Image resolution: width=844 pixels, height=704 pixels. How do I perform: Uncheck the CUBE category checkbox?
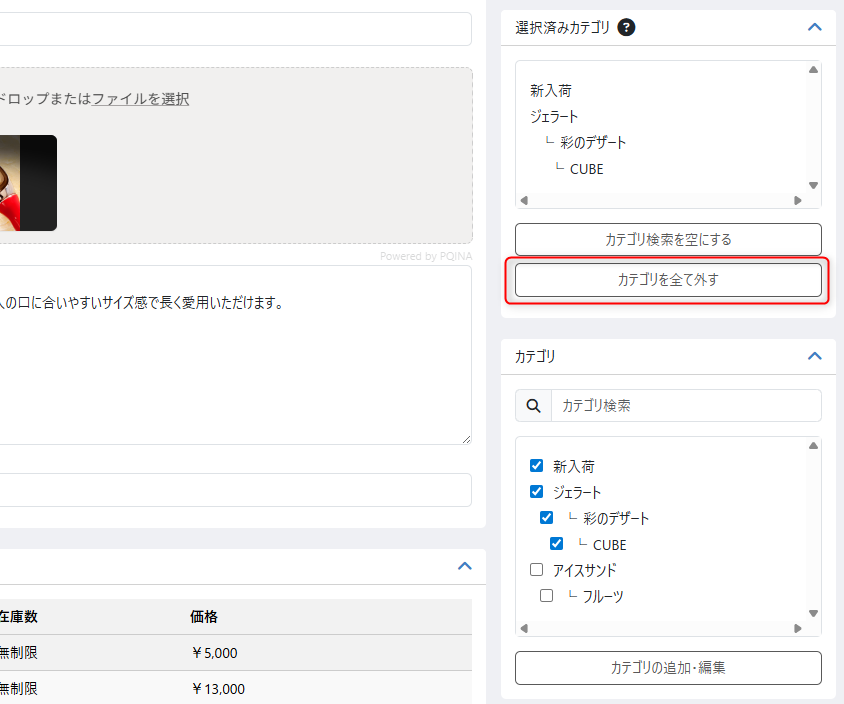pos(557,544)
